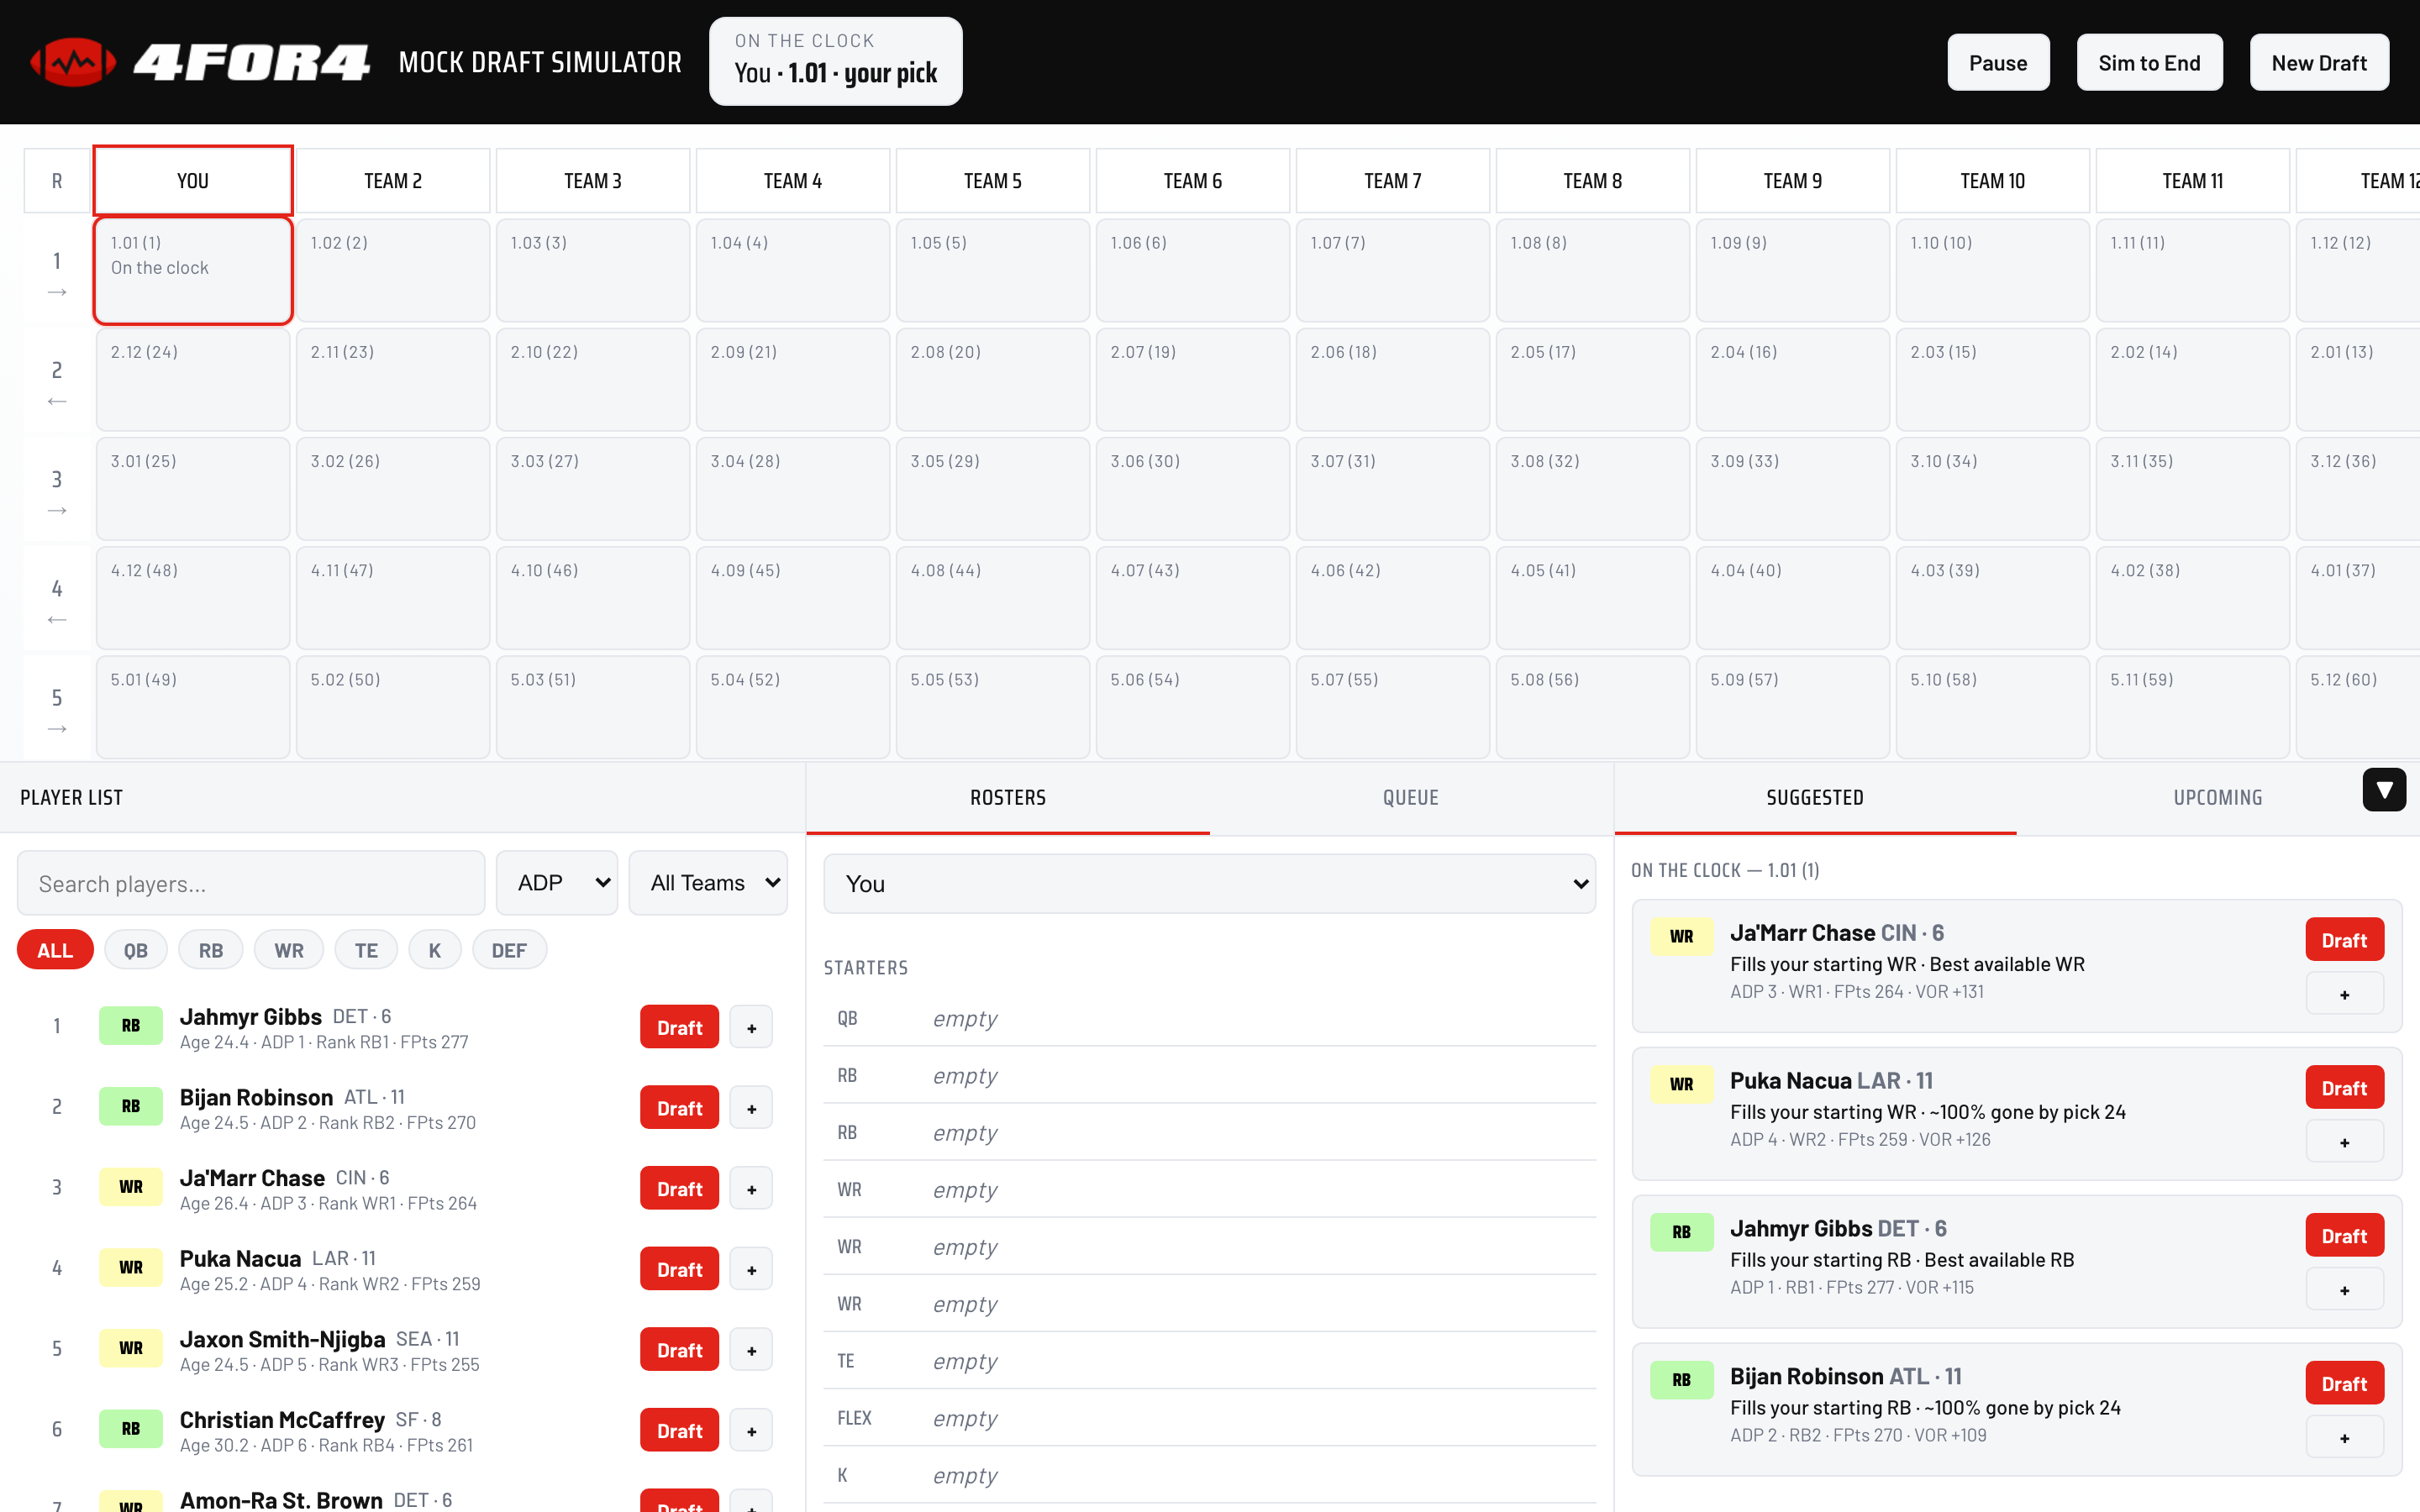
Task: Queue suggested Puka Nacua with plus
Action: [2344, 1142]
